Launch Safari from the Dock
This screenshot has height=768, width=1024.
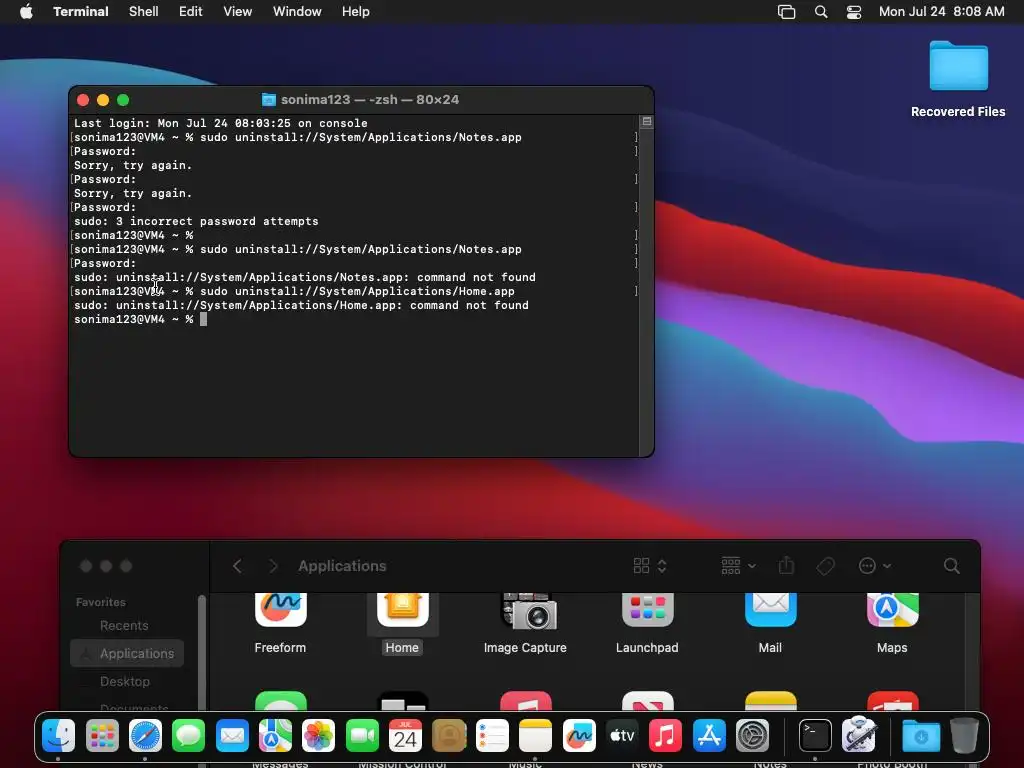pyautogui.click(x=145, y=735)
